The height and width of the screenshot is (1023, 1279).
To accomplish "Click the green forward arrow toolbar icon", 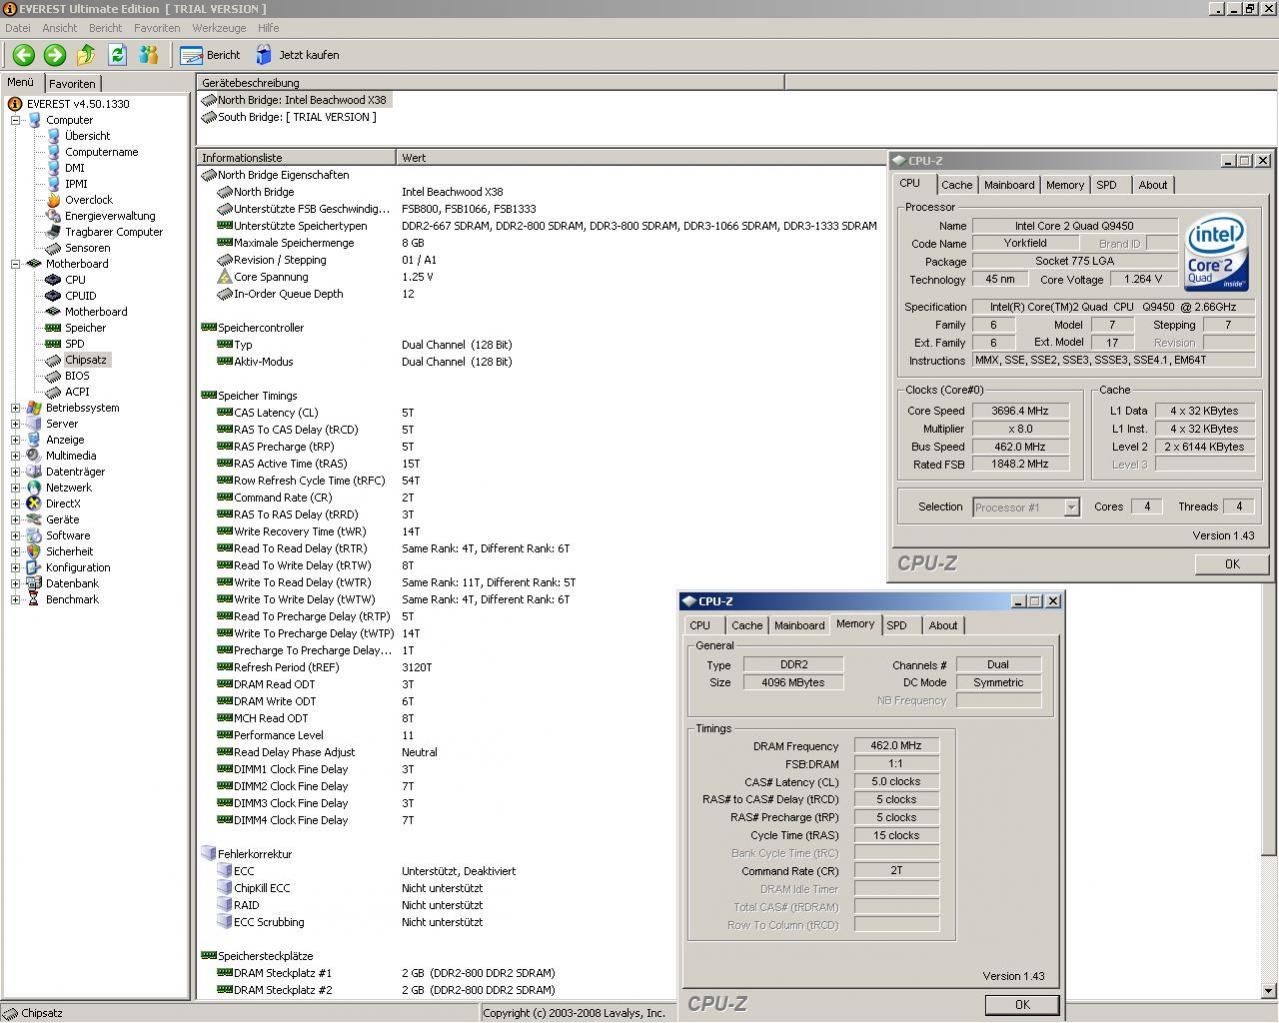I will point(54,55).
